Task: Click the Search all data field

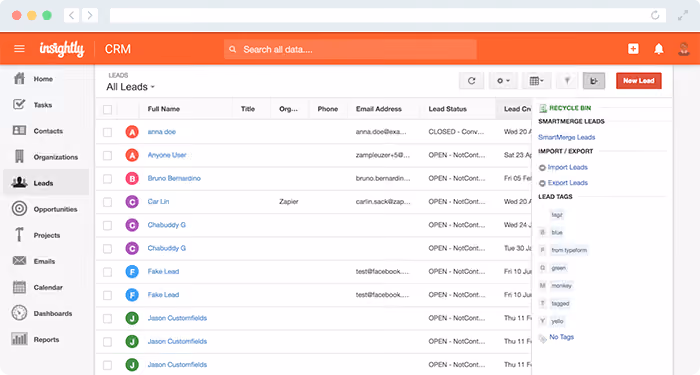Action: (x=350, y=49)
